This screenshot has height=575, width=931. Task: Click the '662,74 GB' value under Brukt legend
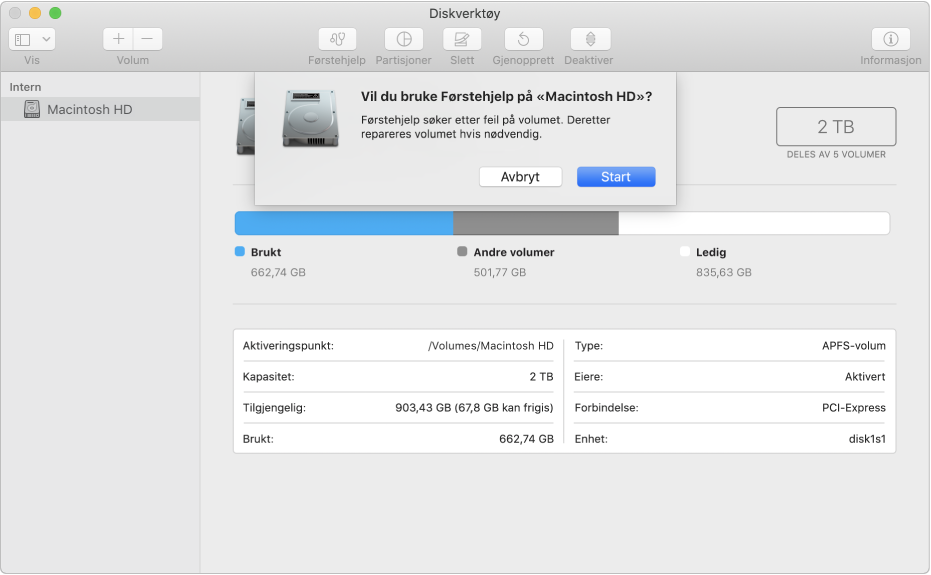[278, 272]
